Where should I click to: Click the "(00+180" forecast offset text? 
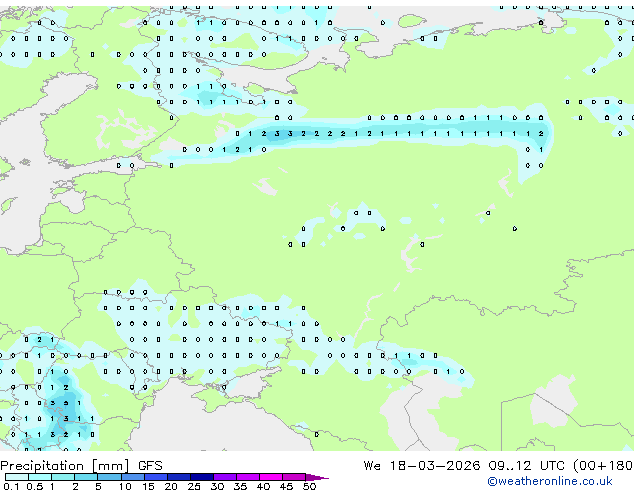603,466
